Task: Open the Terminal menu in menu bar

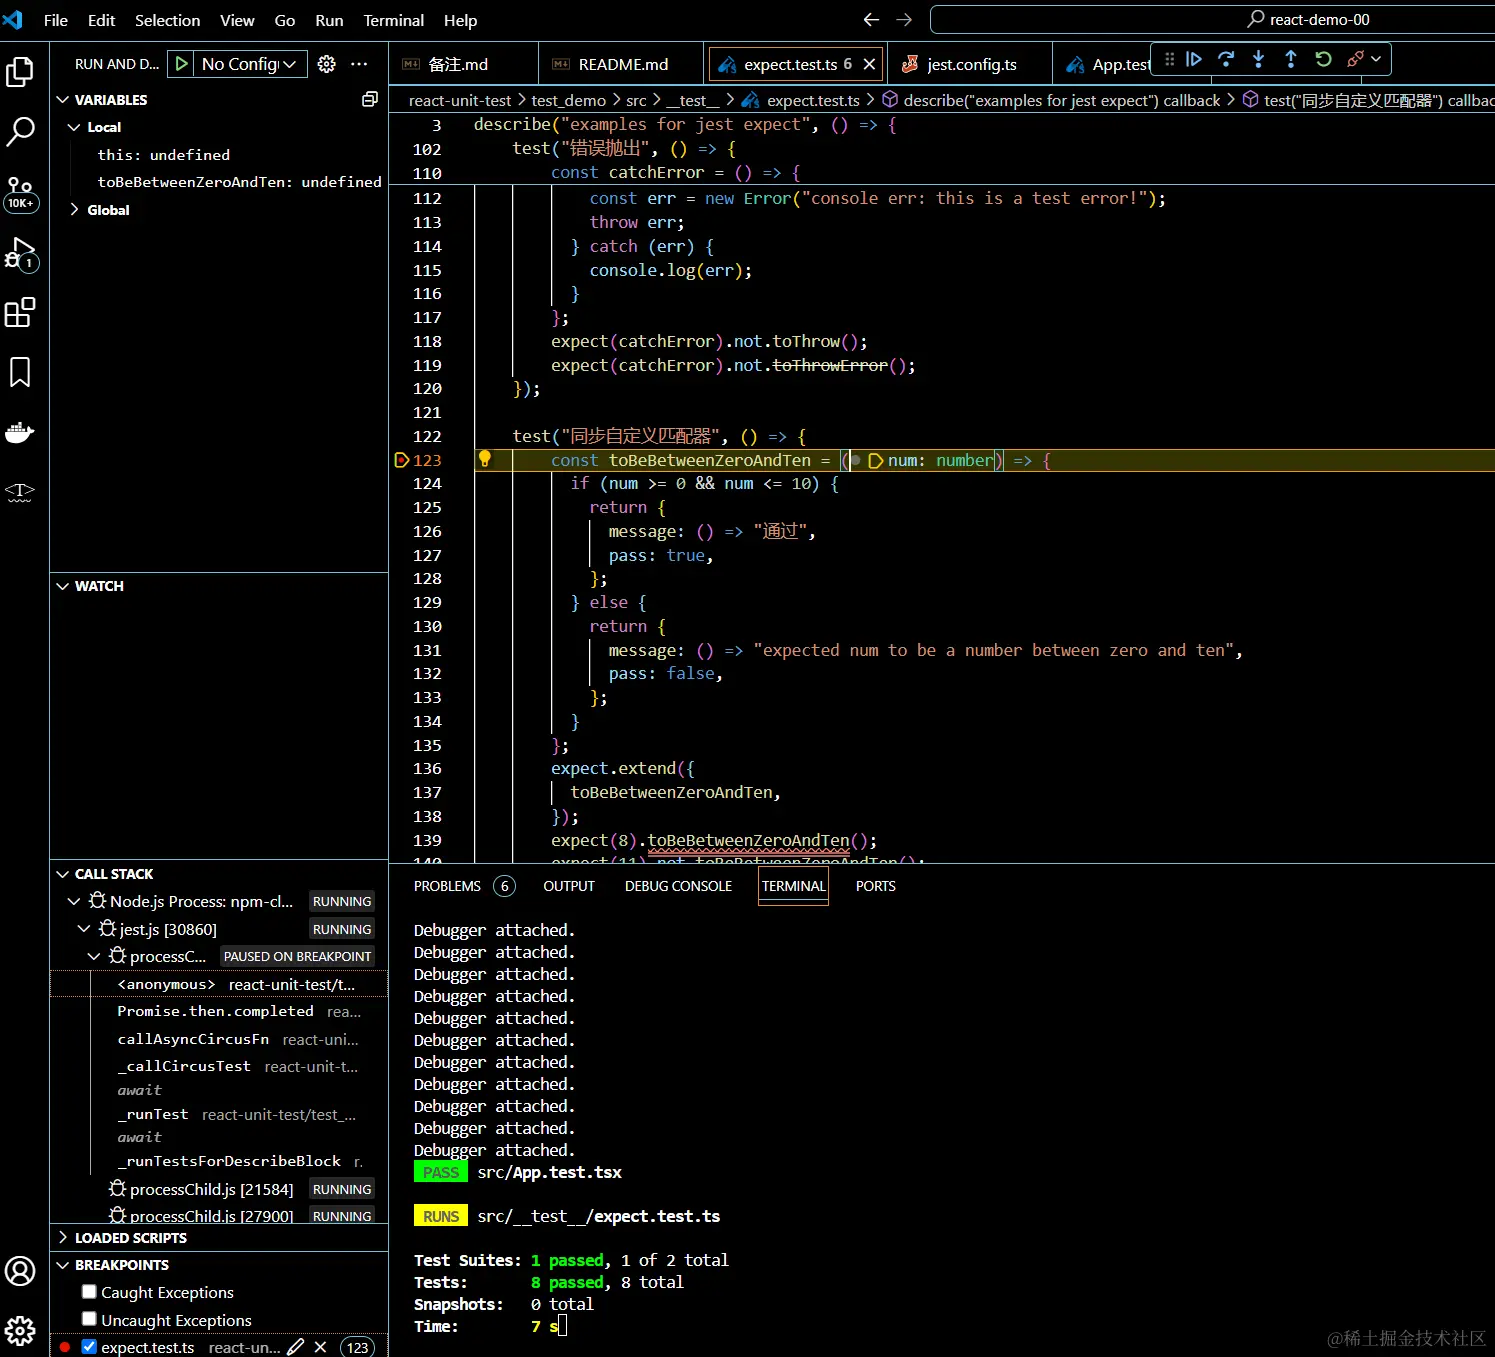Action: [393, 20]
